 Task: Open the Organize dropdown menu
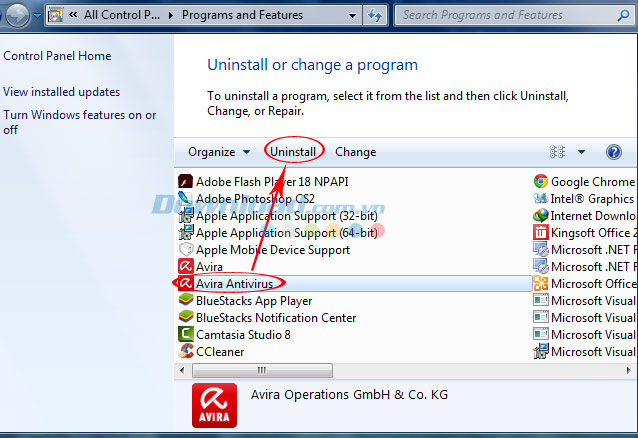tap(219, 152)
